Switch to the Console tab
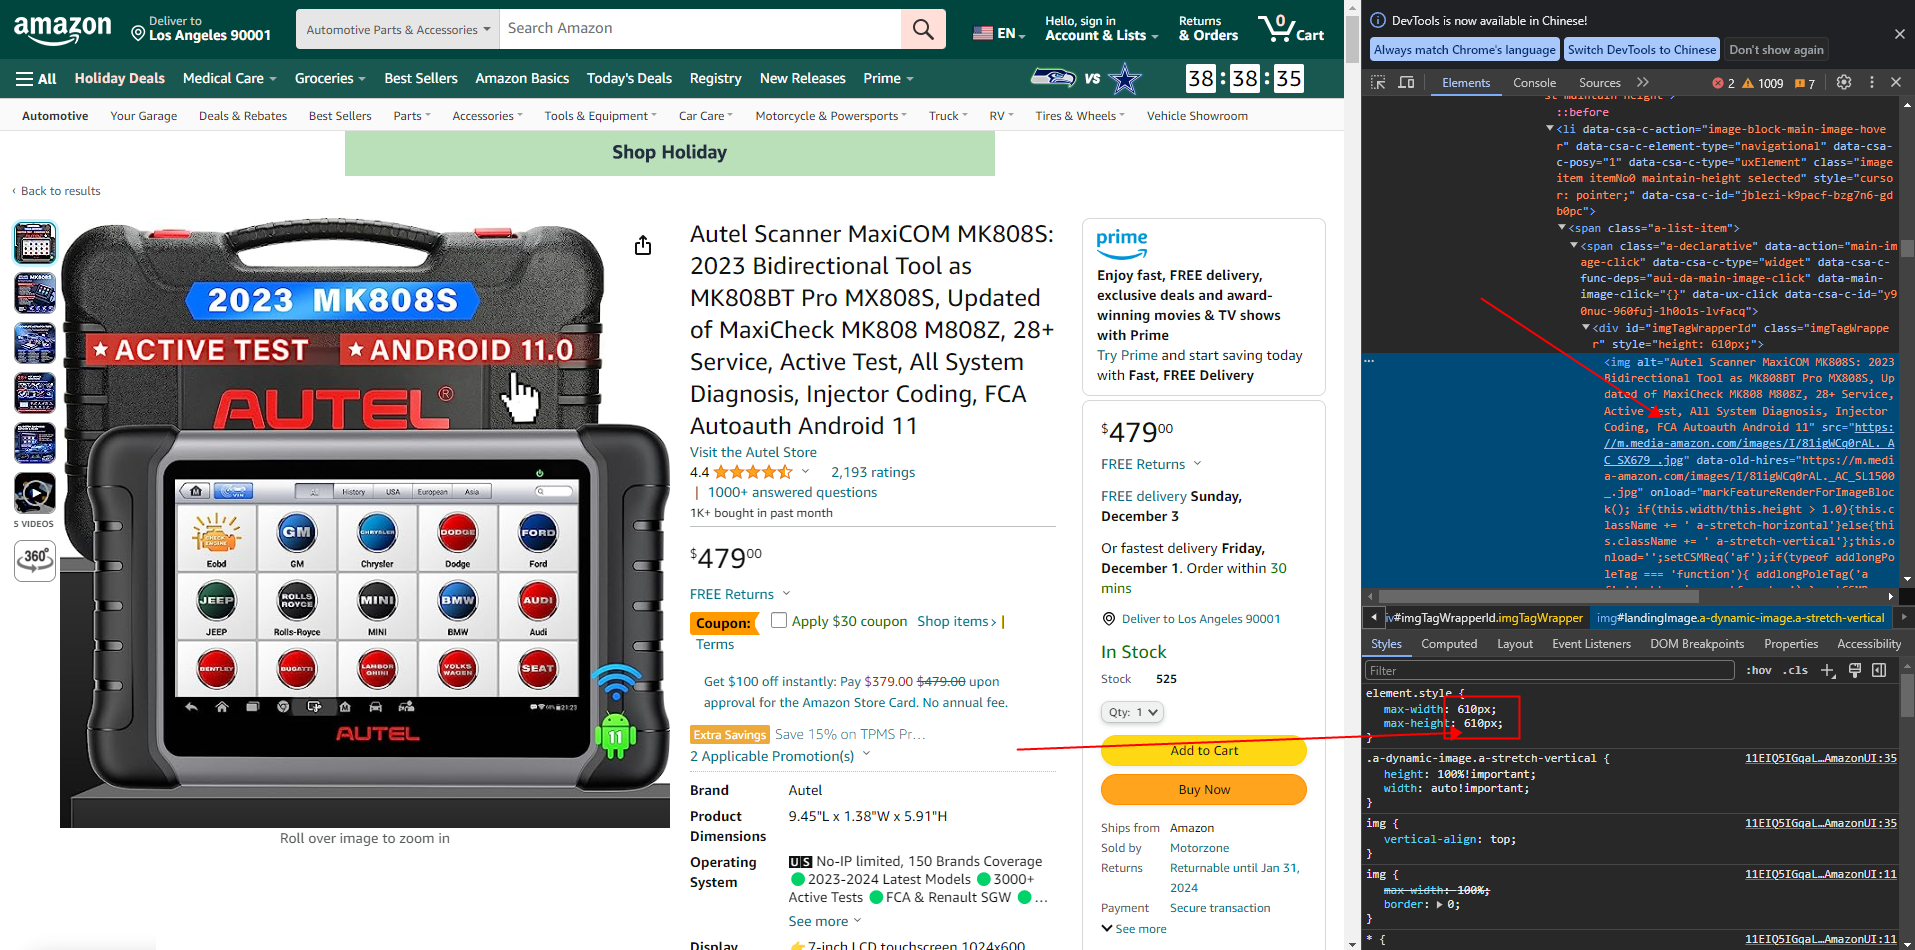1915x950 pixels. (1534, 83)
